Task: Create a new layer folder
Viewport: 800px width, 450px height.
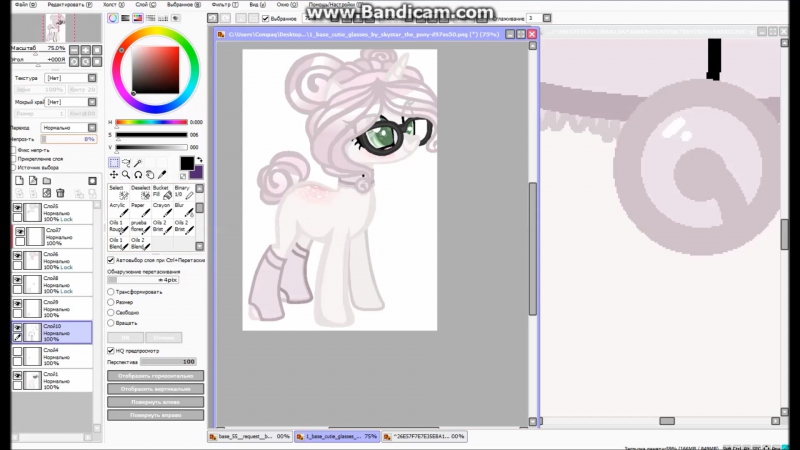Action: click(46, 181)
